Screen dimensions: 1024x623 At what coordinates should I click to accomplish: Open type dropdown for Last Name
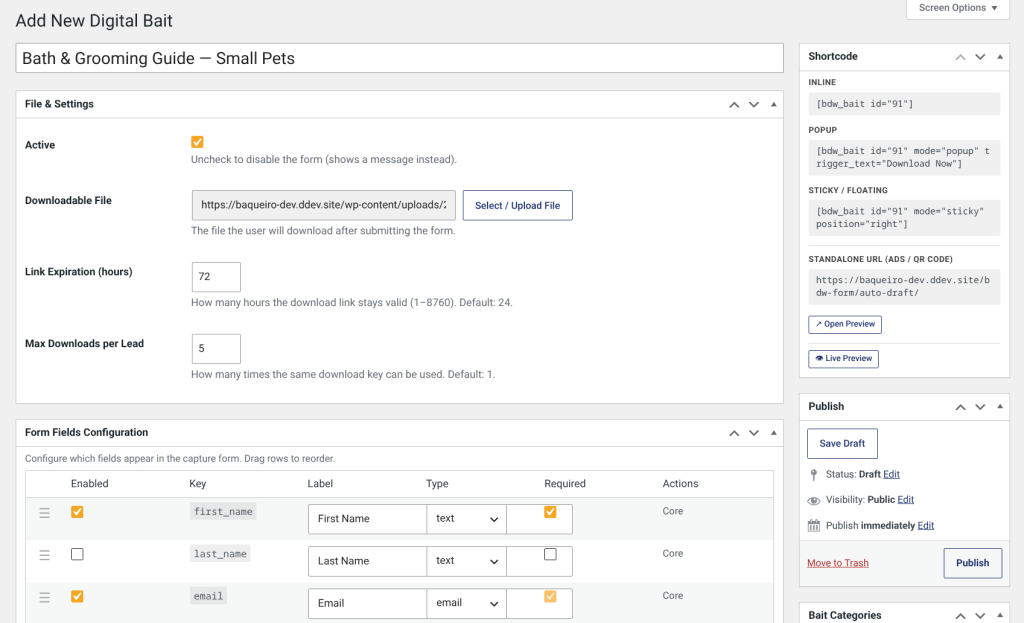tap(466, 561)
